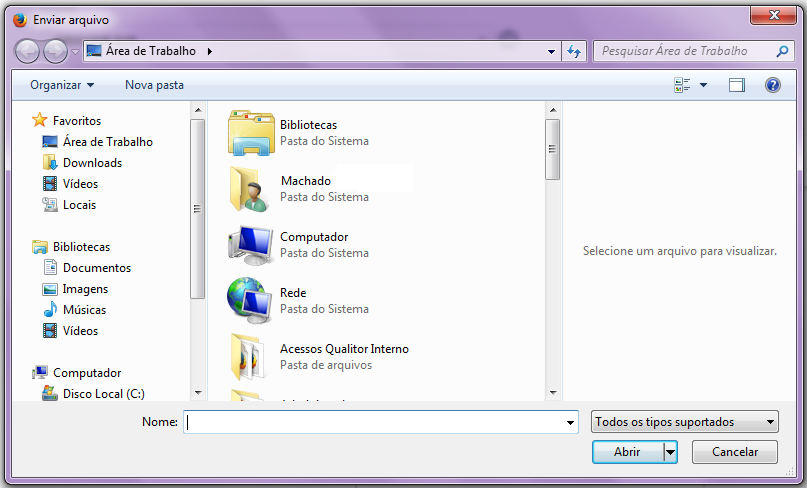Click the large Computador monitor icon
The width and height of the screenshot is (807, 488).
tap(251, 245)
